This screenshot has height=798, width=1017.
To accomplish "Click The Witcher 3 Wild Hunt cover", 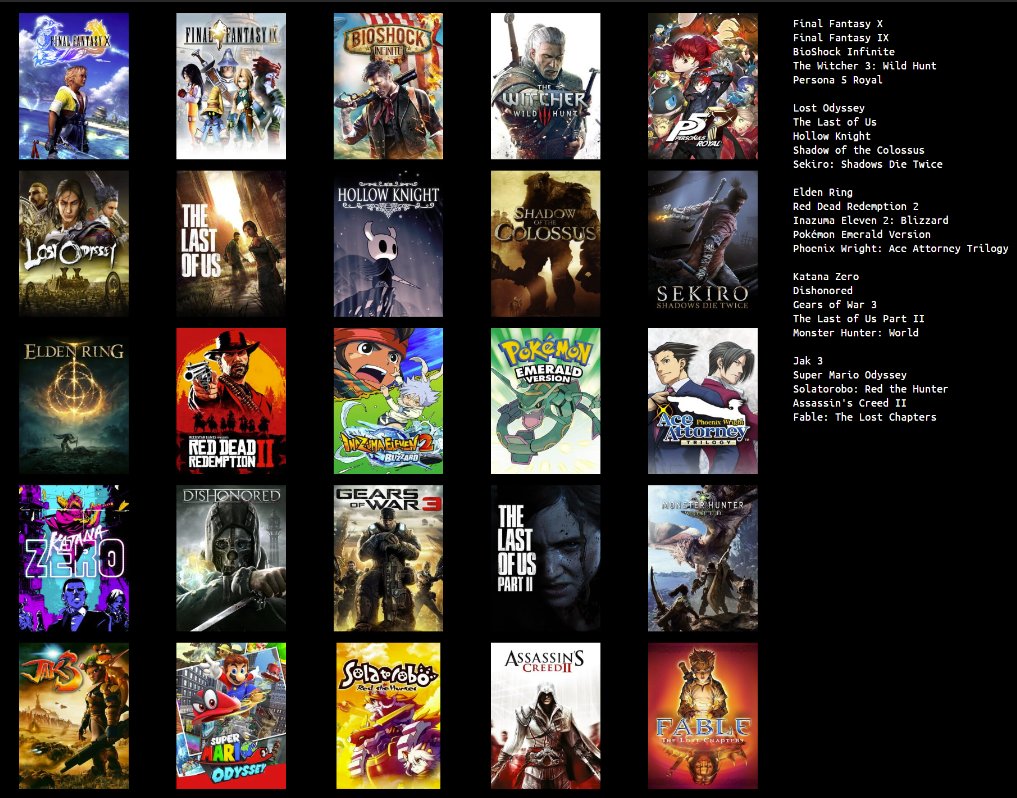I will click(545, 86).
